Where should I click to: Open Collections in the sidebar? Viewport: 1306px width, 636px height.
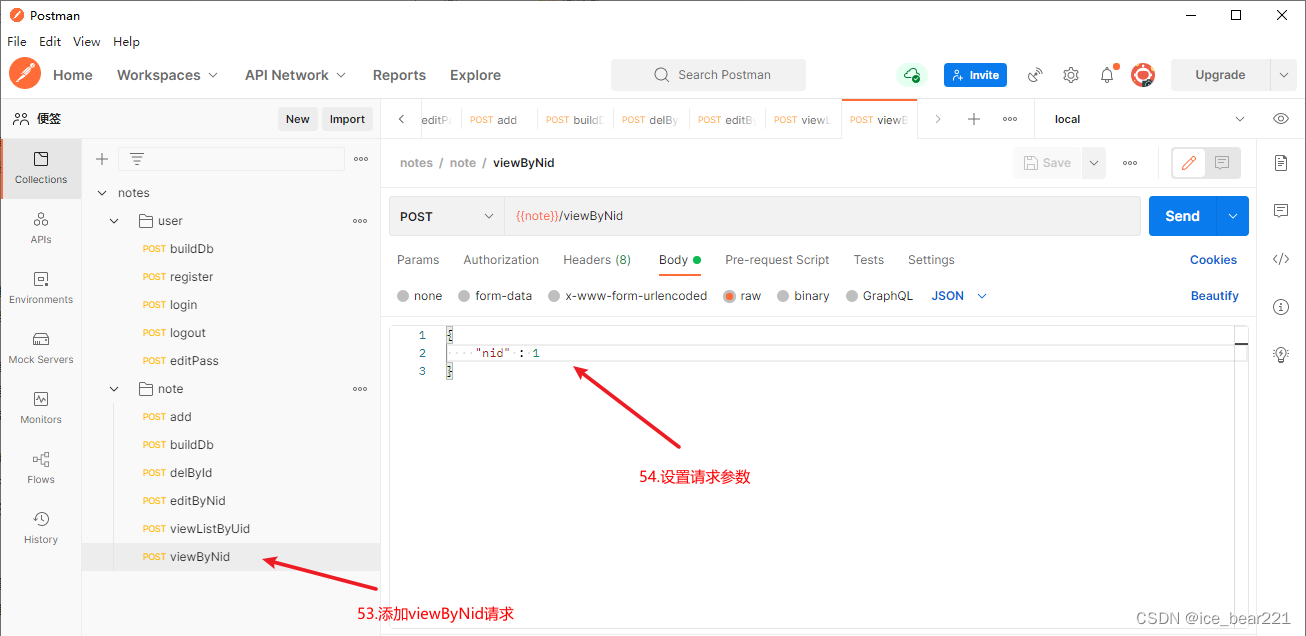[41, 168]
